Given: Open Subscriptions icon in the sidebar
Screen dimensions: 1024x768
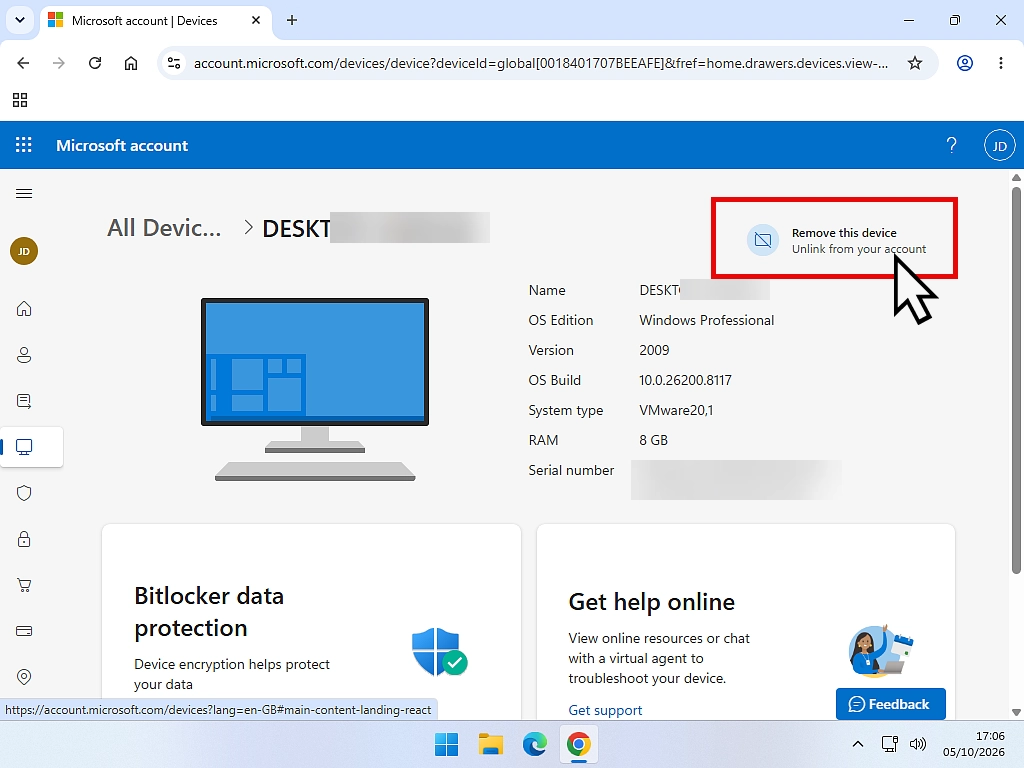Looking at the screenshot, I should tap(24, 401).
